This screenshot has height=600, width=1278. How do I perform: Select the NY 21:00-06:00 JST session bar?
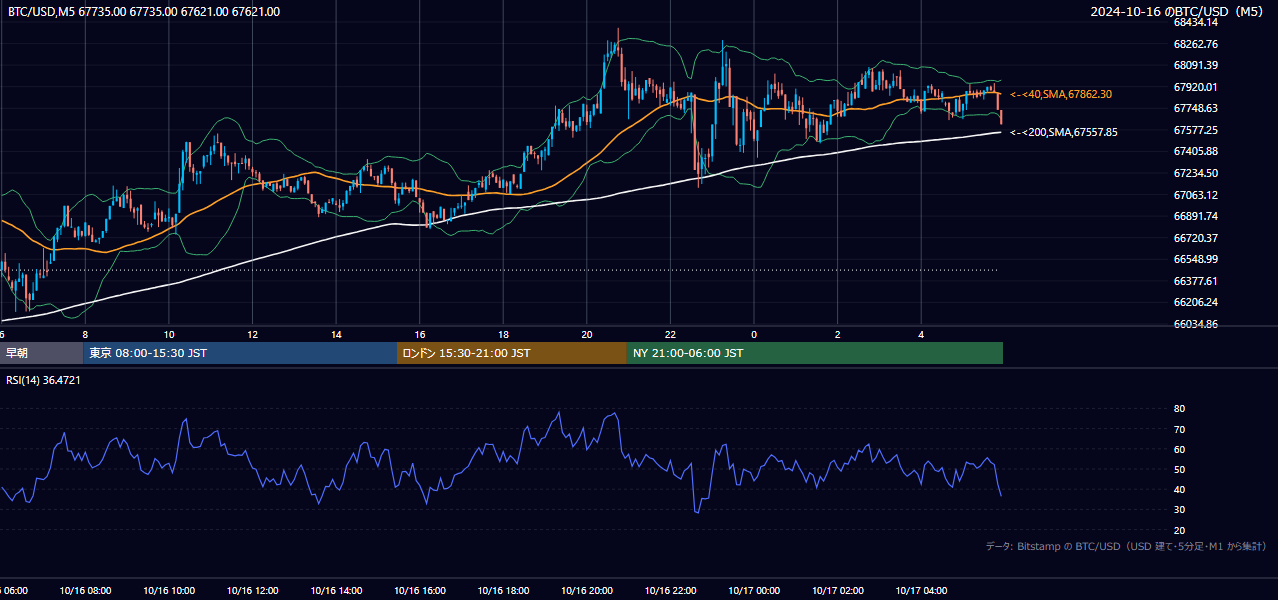pos(815,353)
